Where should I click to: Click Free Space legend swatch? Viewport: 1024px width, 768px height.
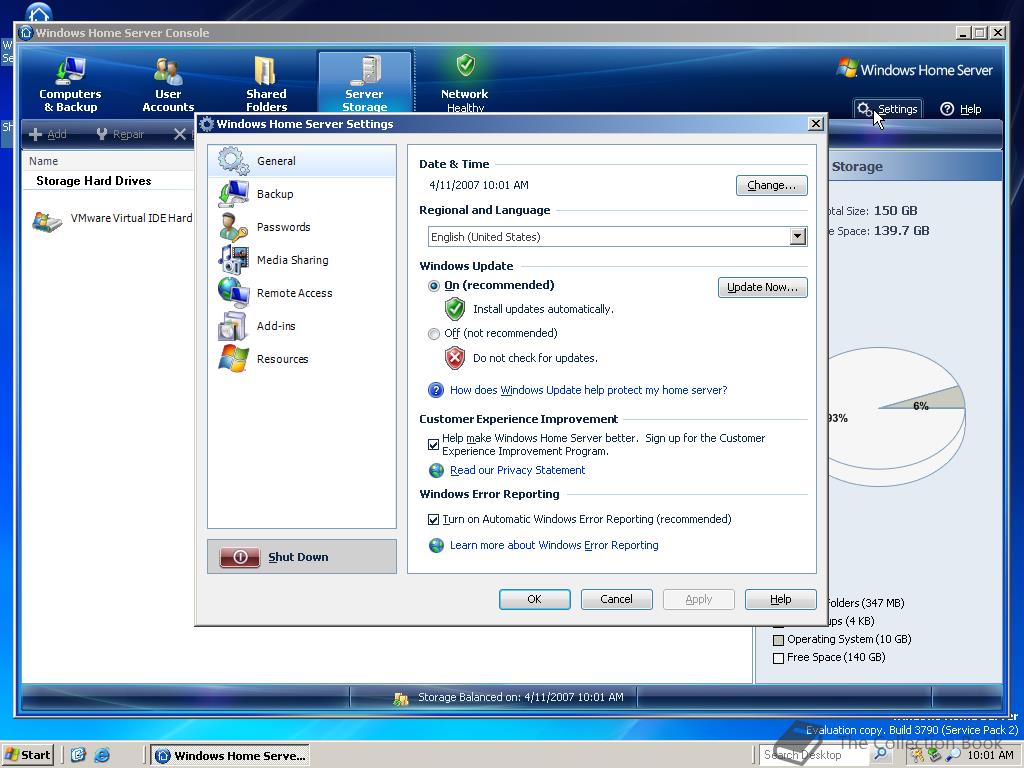click(x=778, y=658)
